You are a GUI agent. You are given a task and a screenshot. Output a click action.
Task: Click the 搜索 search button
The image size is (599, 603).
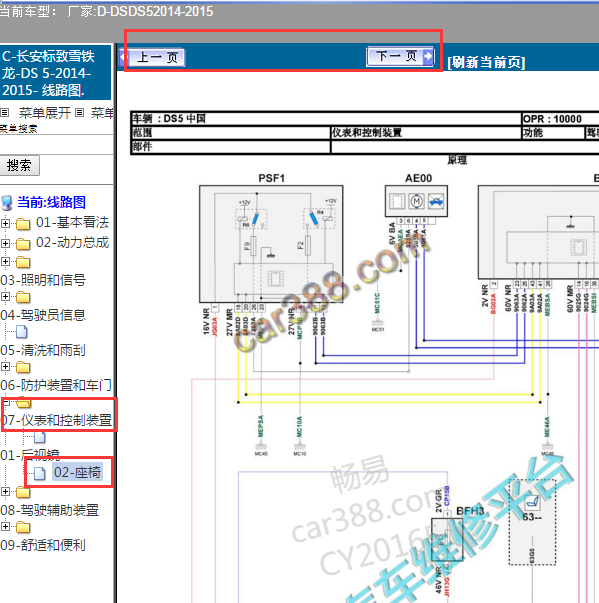tap(19, 166)
